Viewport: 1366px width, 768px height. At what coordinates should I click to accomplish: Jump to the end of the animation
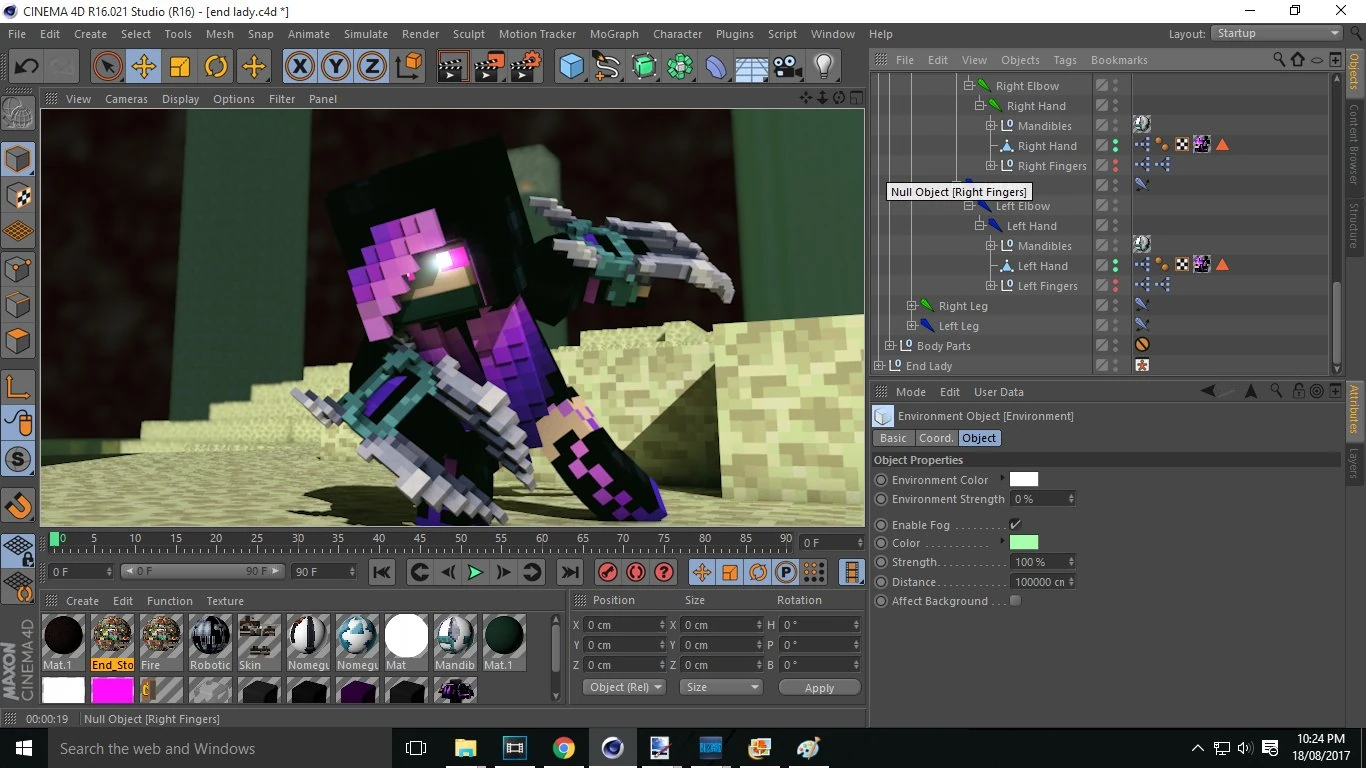coord(569,572)
